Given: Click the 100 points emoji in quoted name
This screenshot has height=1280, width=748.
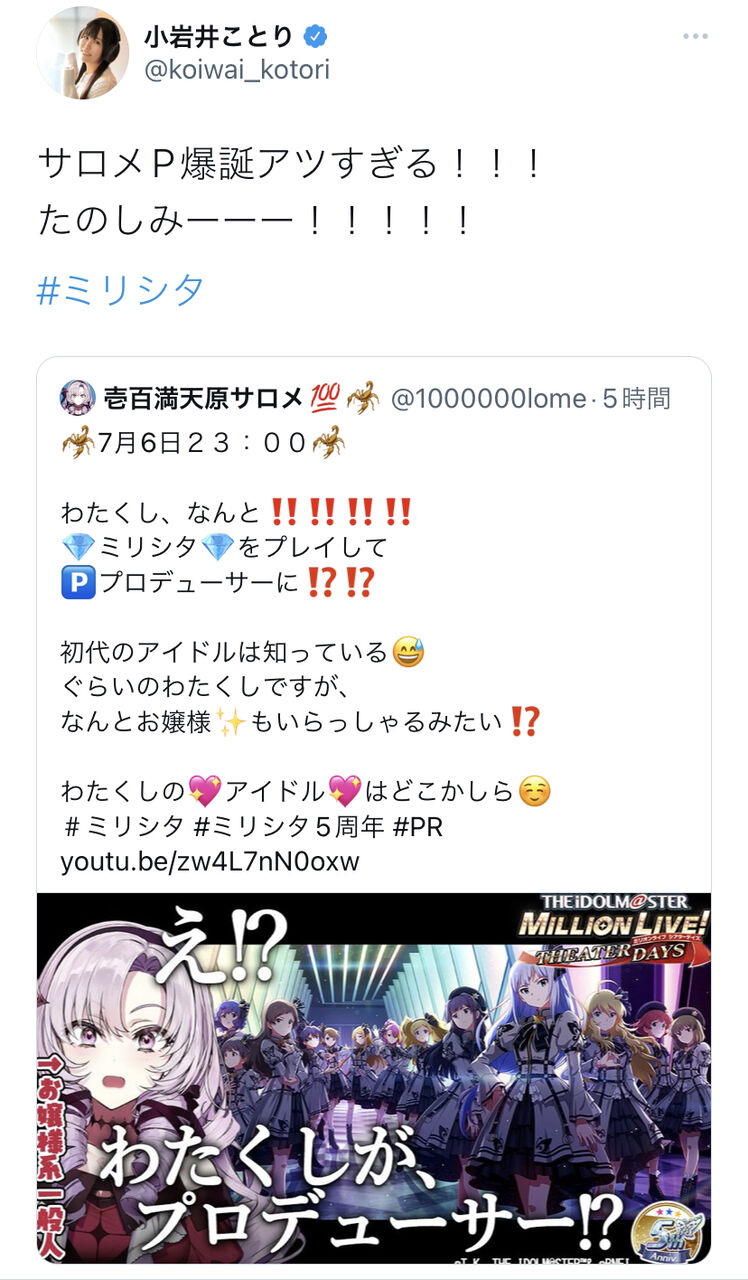Looking at the screenshot, I should [325, 398].
